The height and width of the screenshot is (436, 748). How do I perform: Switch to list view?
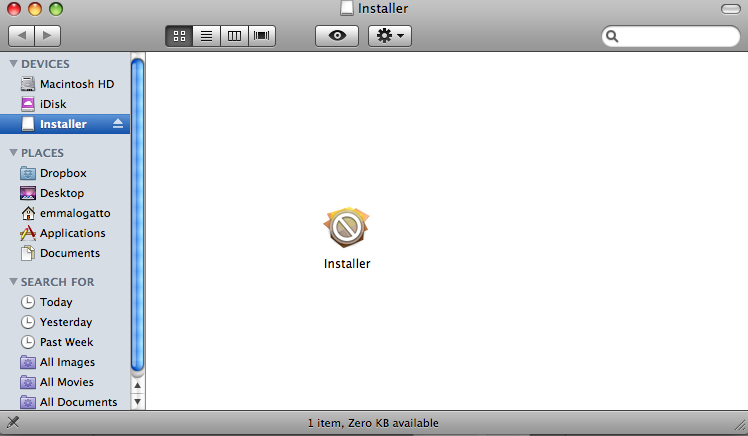(x=207, y=36)
